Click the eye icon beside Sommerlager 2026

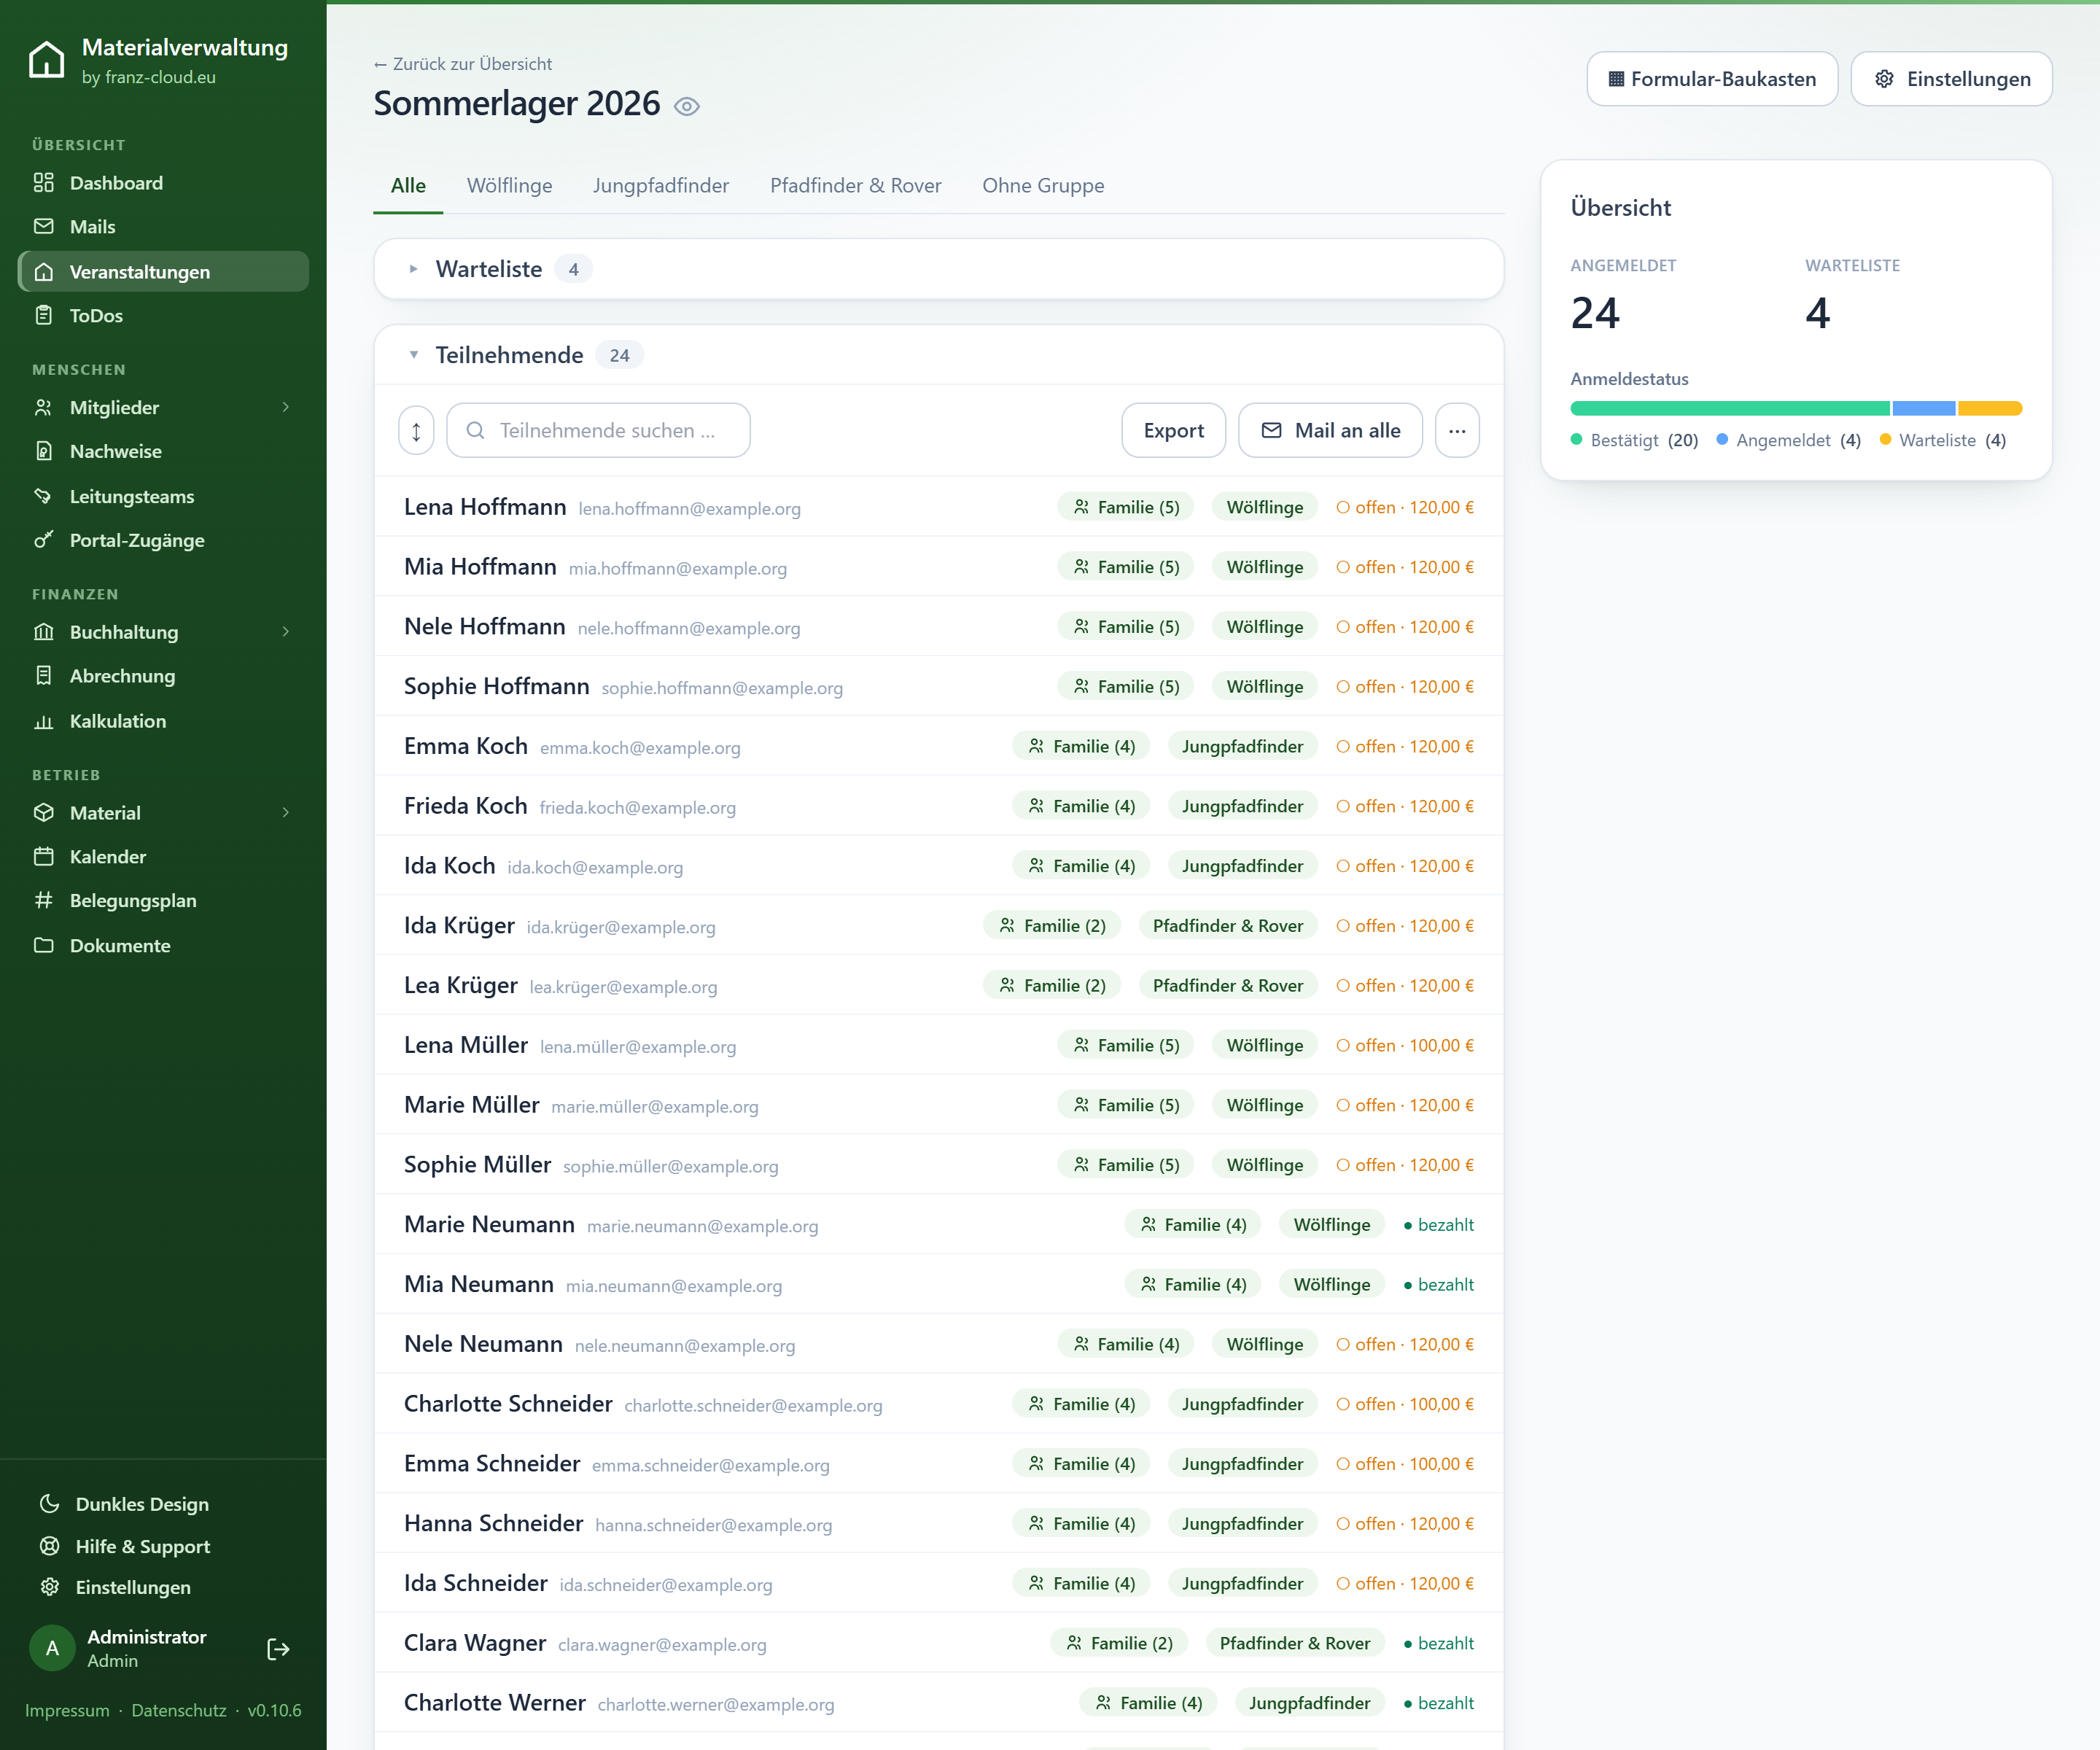pos(686,106)
